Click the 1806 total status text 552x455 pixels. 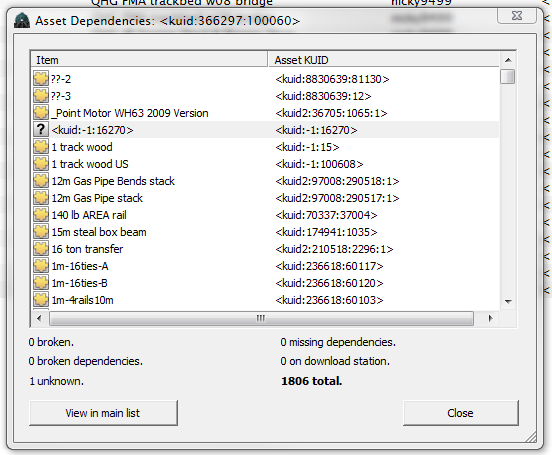click(x=312, y=381)
